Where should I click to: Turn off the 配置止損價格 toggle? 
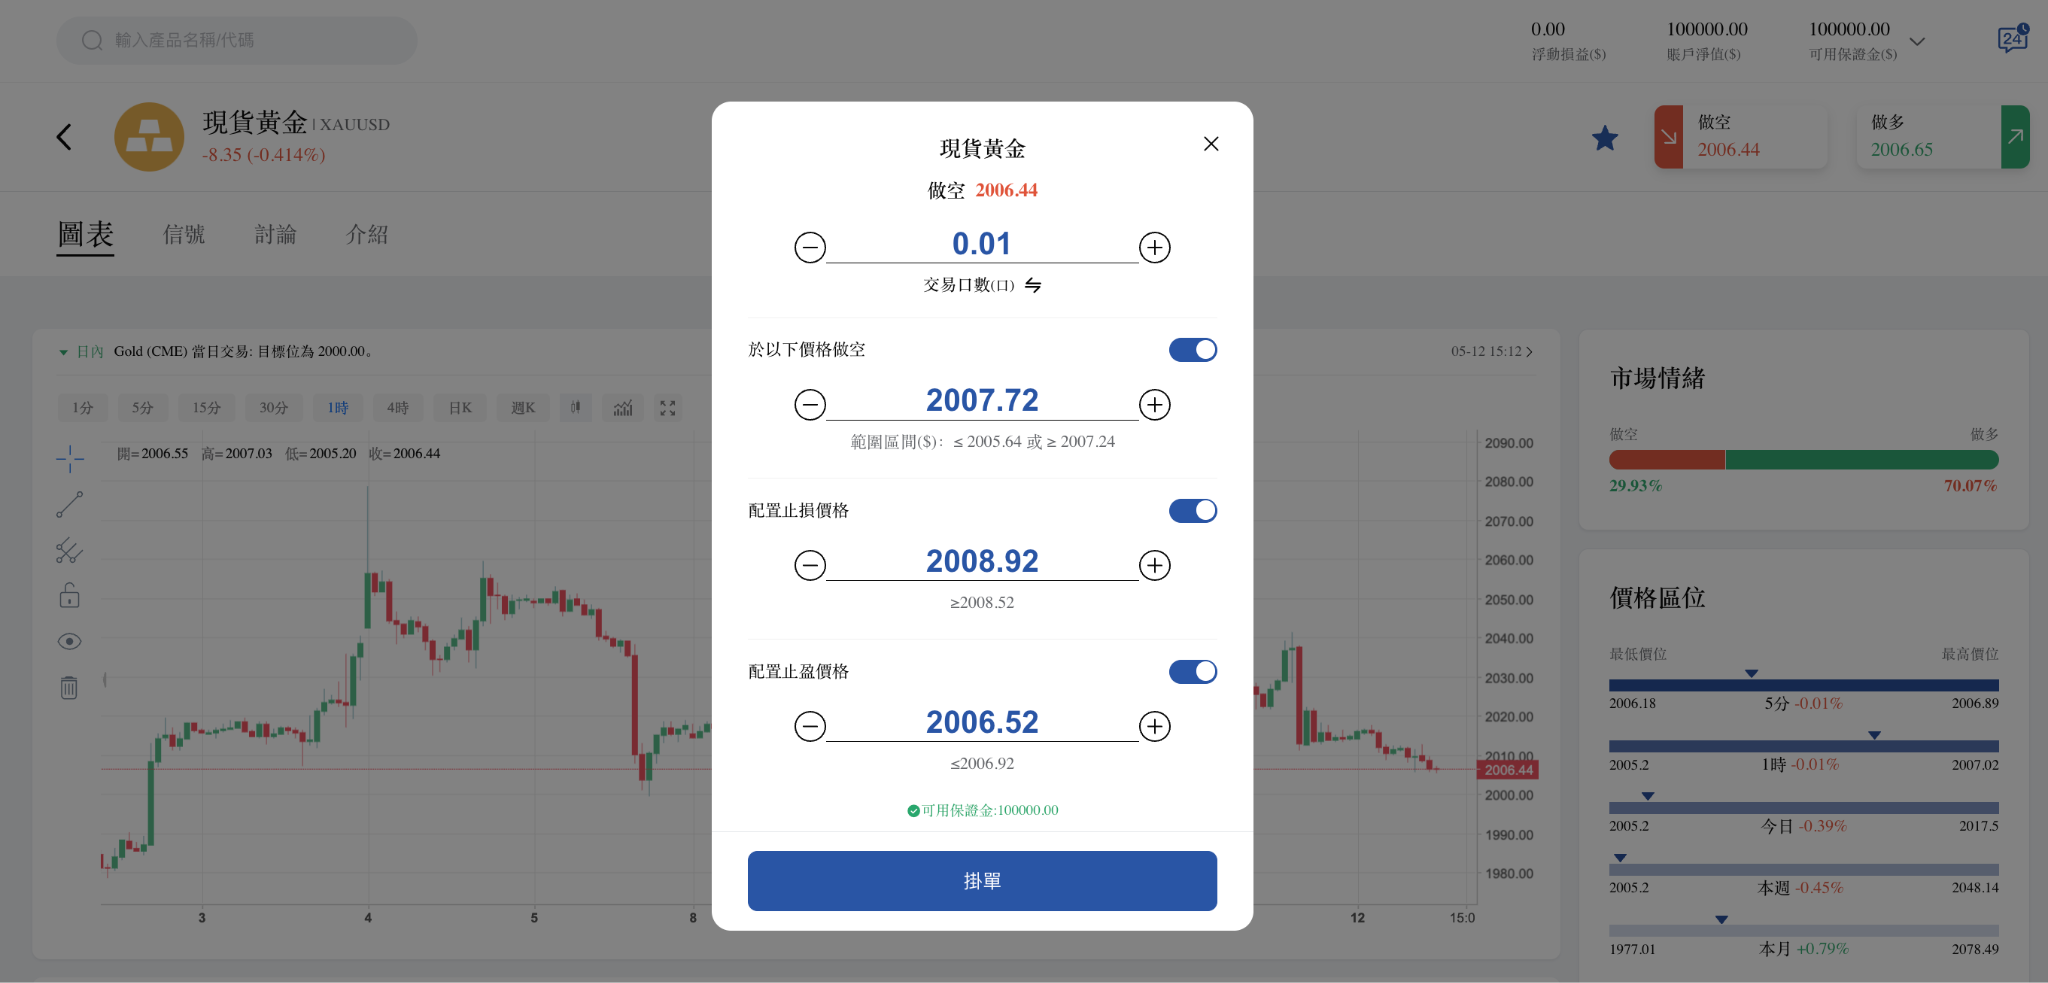[1192, 510]
